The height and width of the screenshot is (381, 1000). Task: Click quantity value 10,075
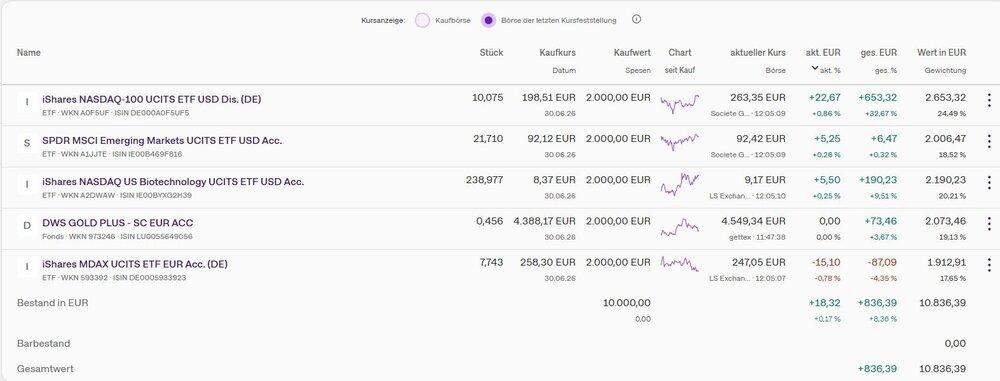click(x=488, y=98)
